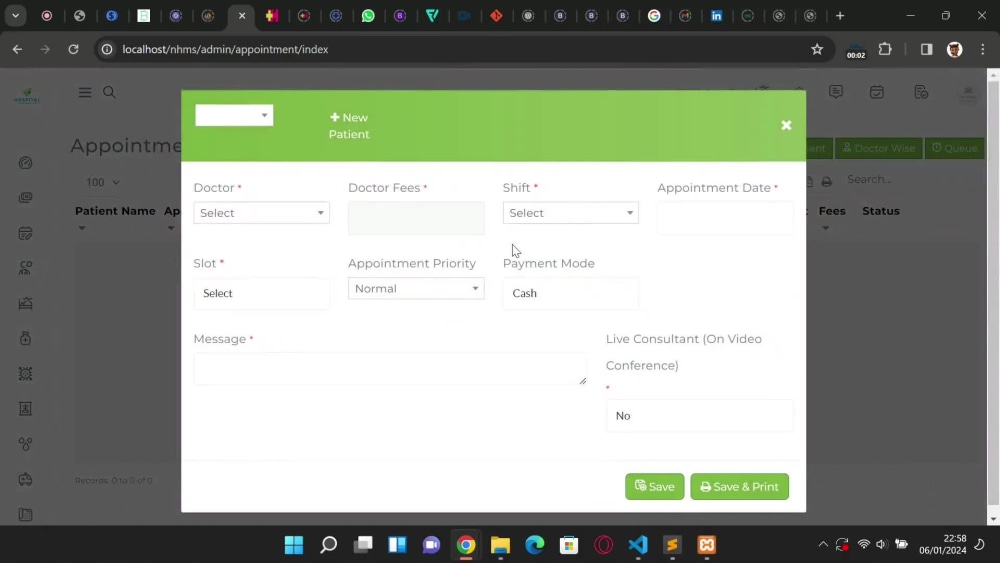Click the browser reload button
The image size is (1000, 563).
[x=73, y=49]
